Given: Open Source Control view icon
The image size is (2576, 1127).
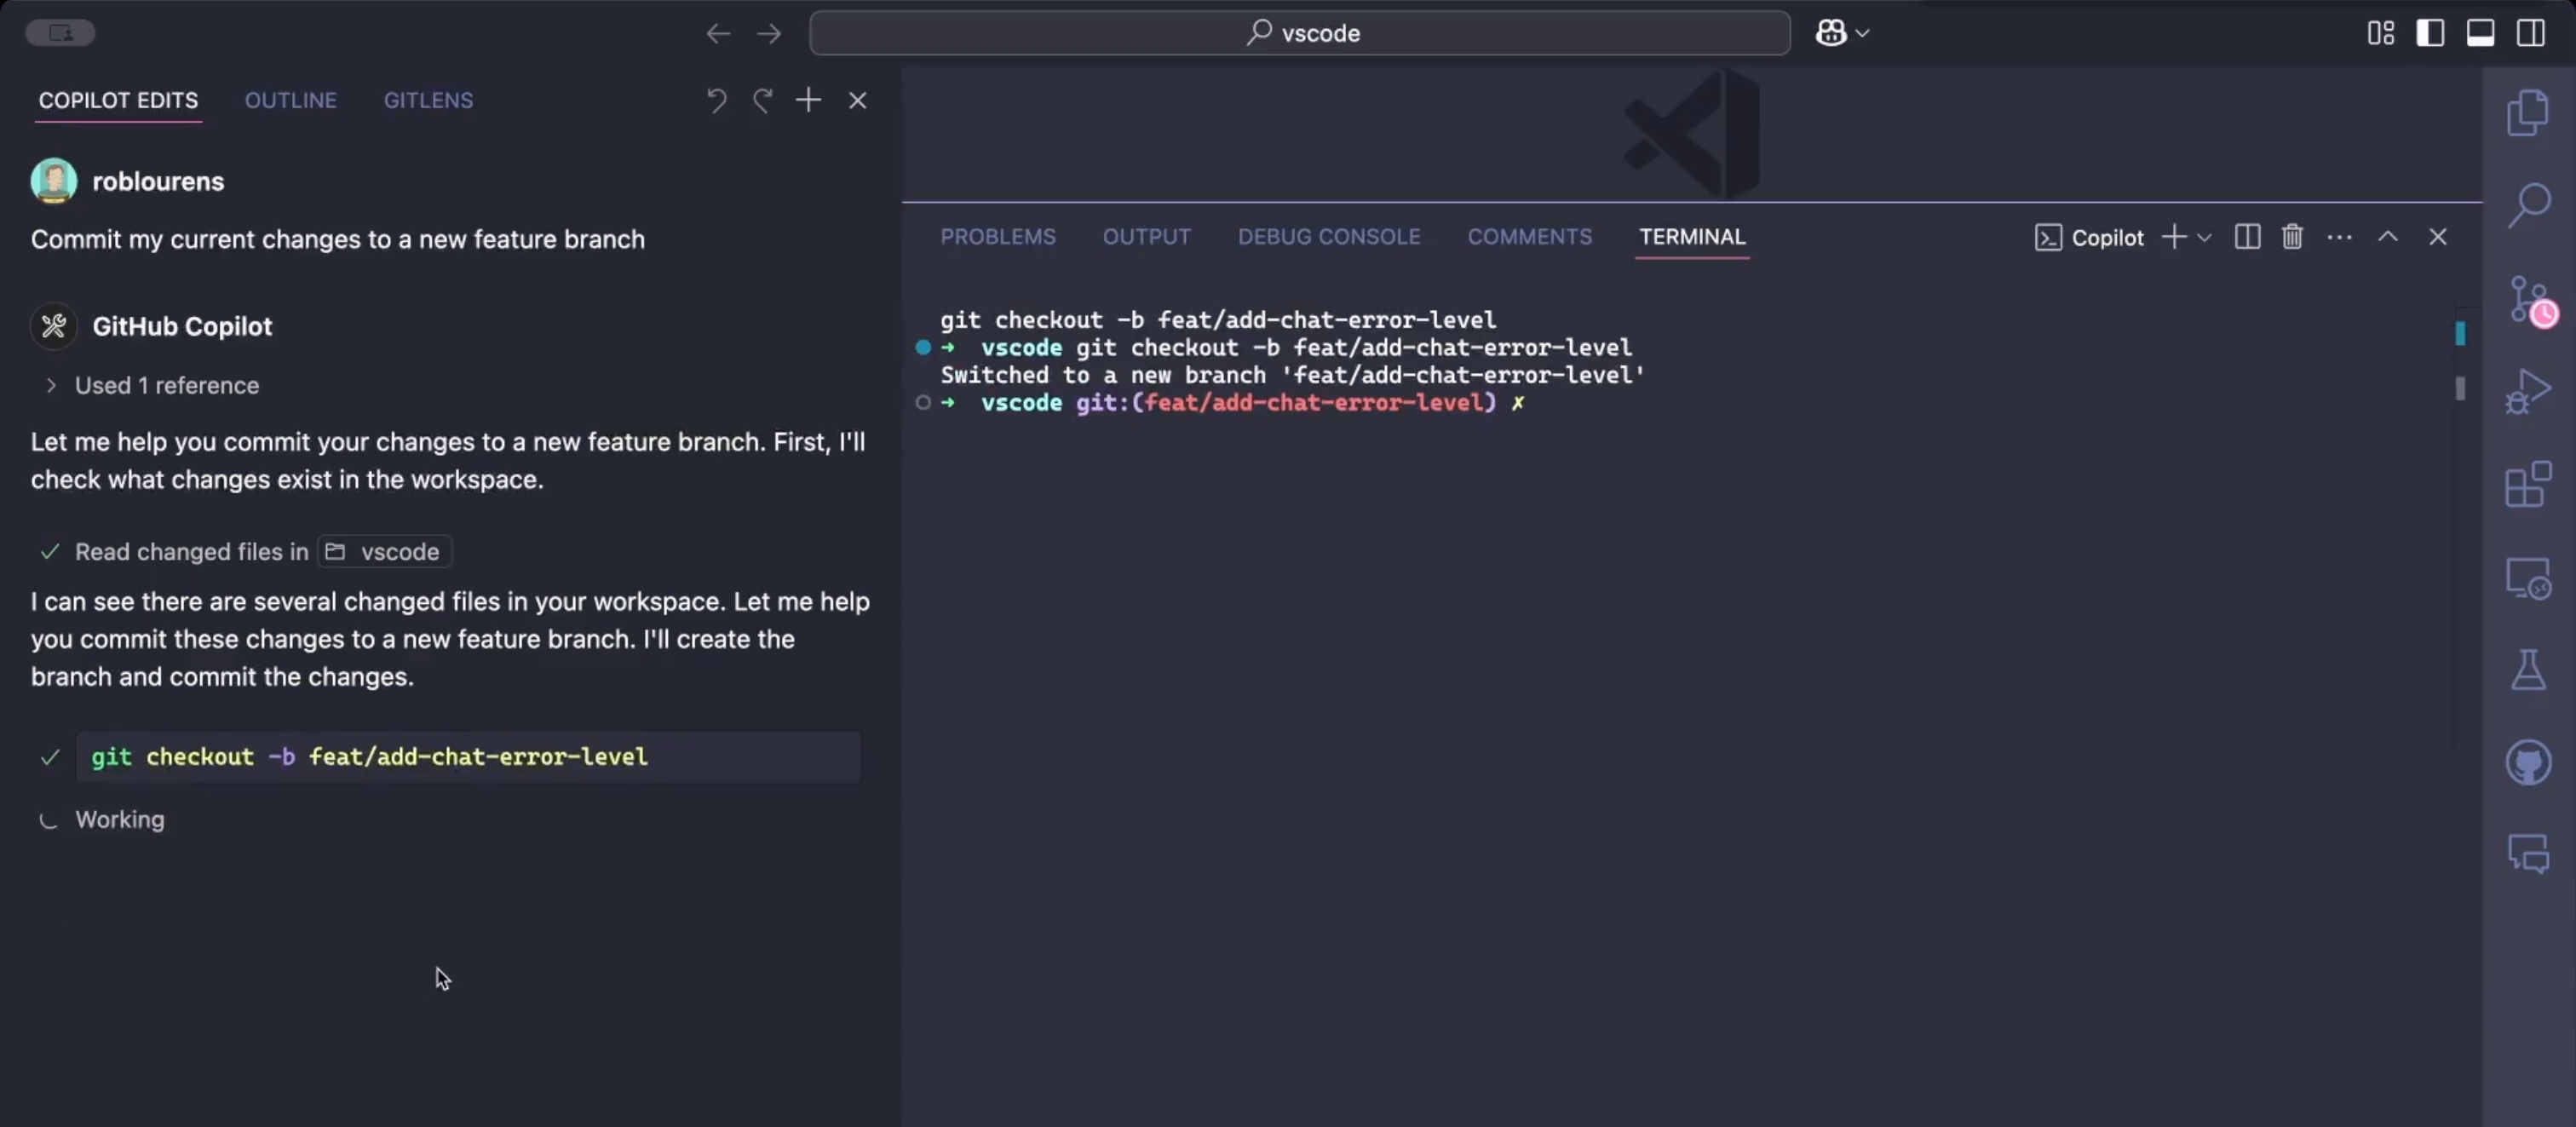Looking at the screenshot, I should pyautogui.click(x=2527, y=298).
